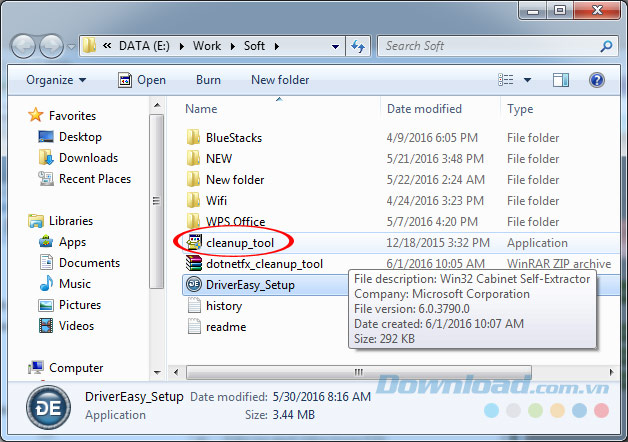This screenshot has height=442, width=628.
Task: Click the dotnetfx_cleanup_tool file name
Action: [264, 264]
